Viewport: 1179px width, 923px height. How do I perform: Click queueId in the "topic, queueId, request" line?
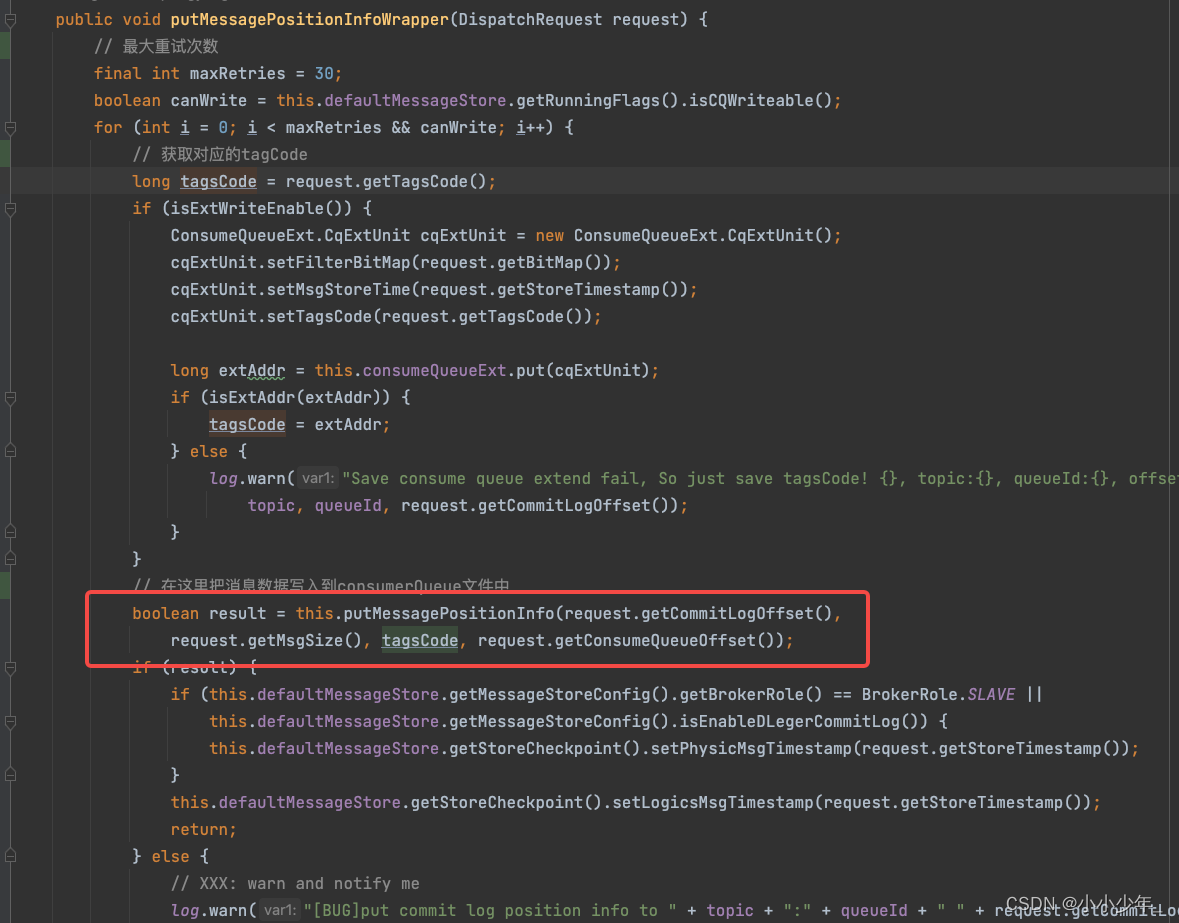point(348,505)
